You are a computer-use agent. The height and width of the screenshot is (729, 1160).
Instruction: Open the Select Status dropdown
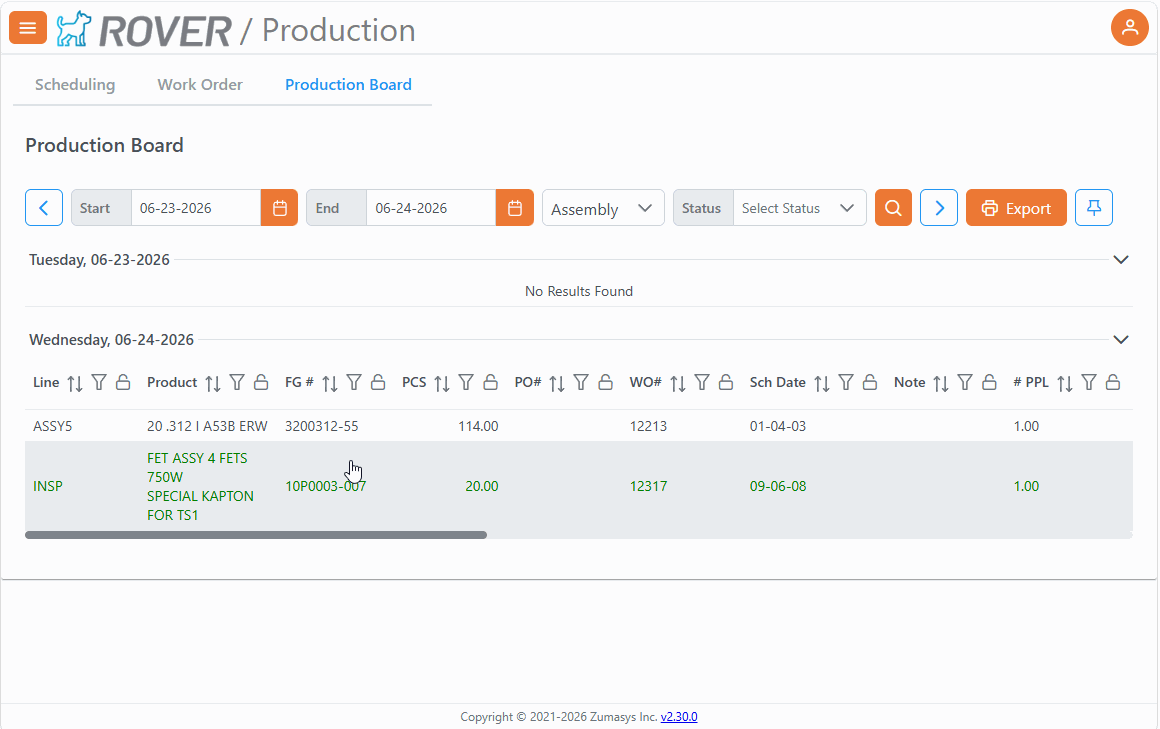(800, 208)
